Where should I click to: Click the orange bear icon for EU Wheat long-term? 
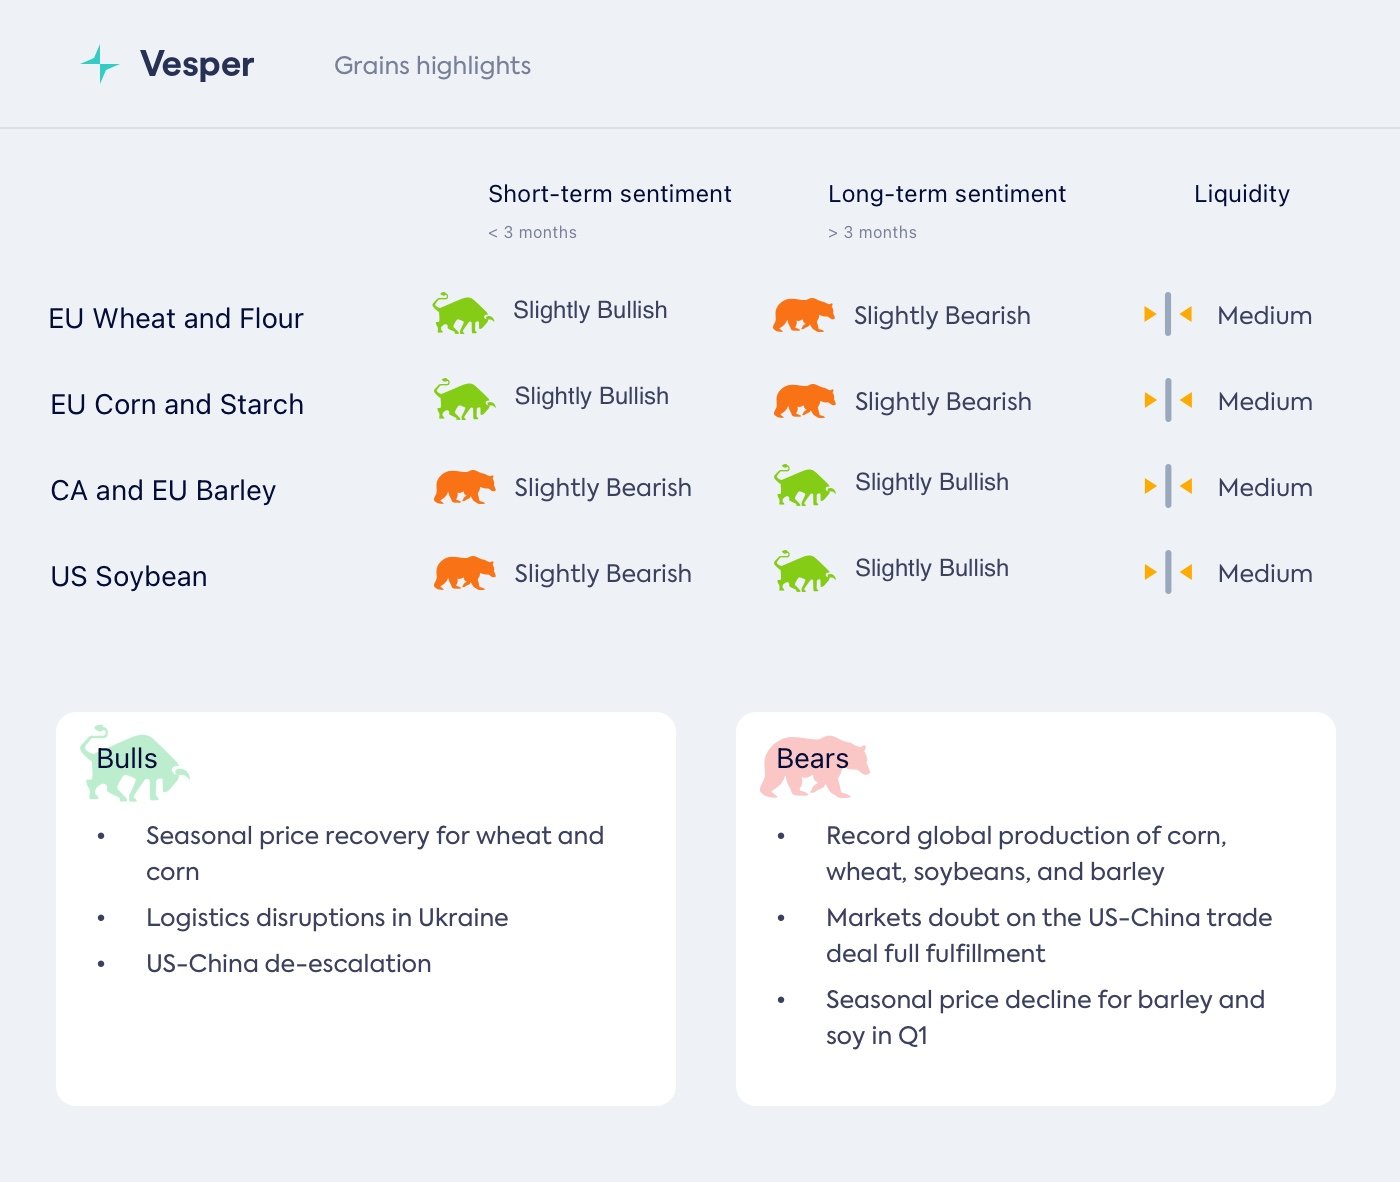(803, 315)
